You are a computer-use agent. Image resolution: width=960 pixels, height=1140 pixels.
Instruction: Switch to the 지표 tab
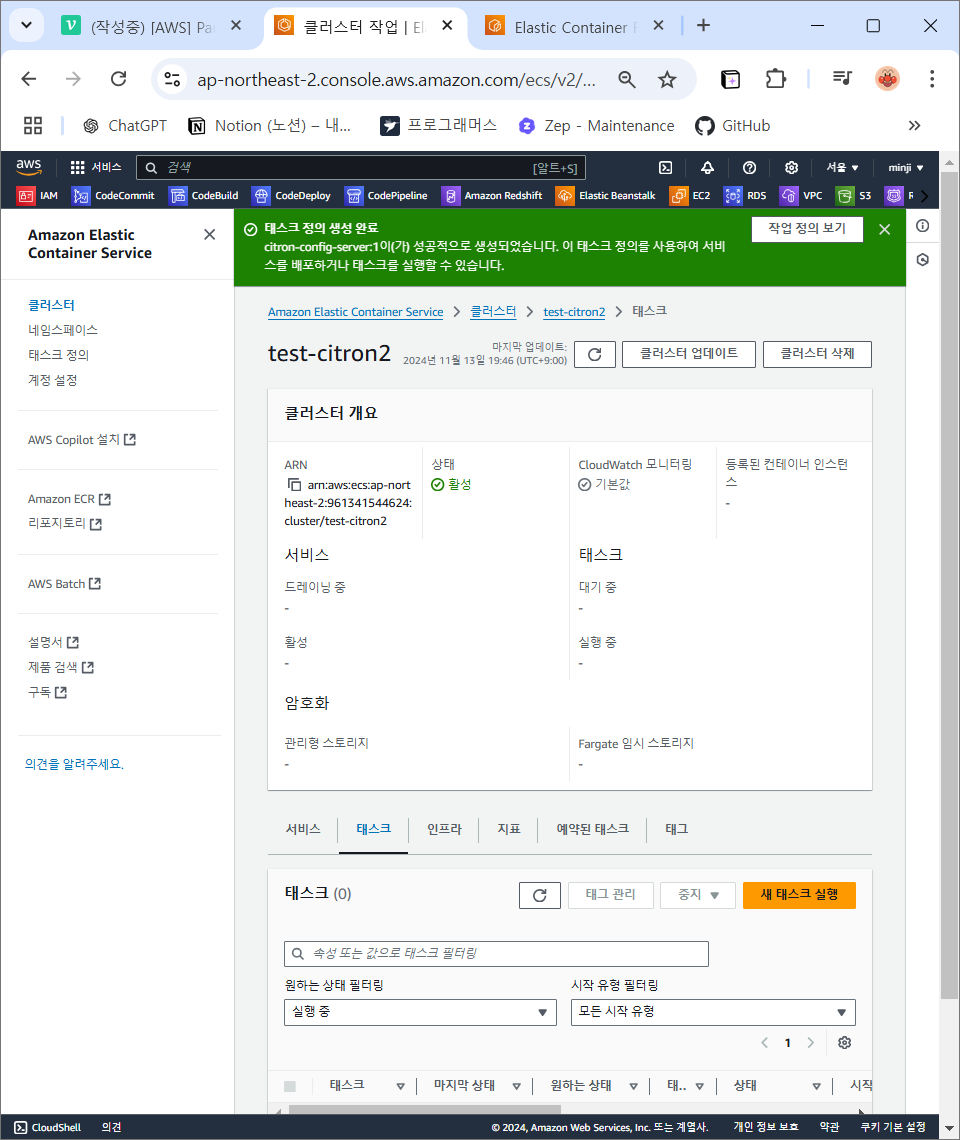tap(508, 830)
